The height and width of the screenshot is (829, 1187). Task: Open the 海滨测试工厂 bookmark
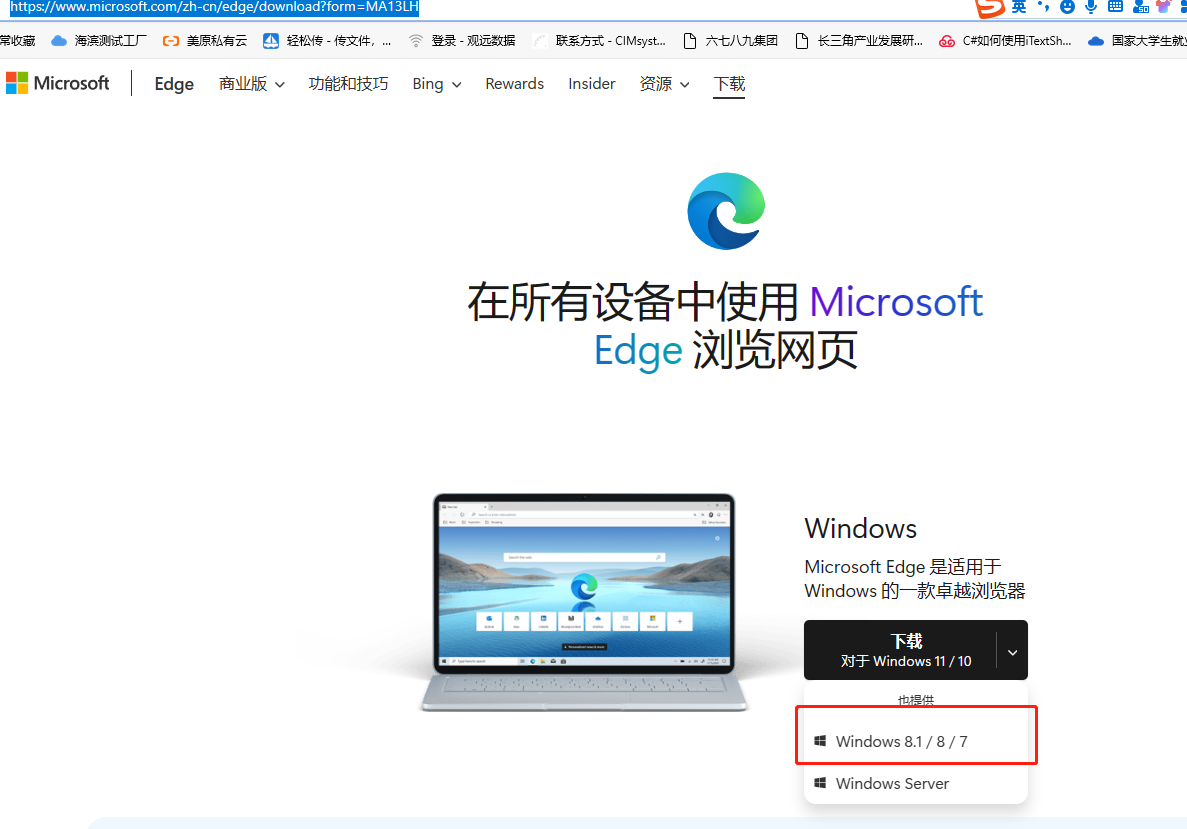[98, 41]
